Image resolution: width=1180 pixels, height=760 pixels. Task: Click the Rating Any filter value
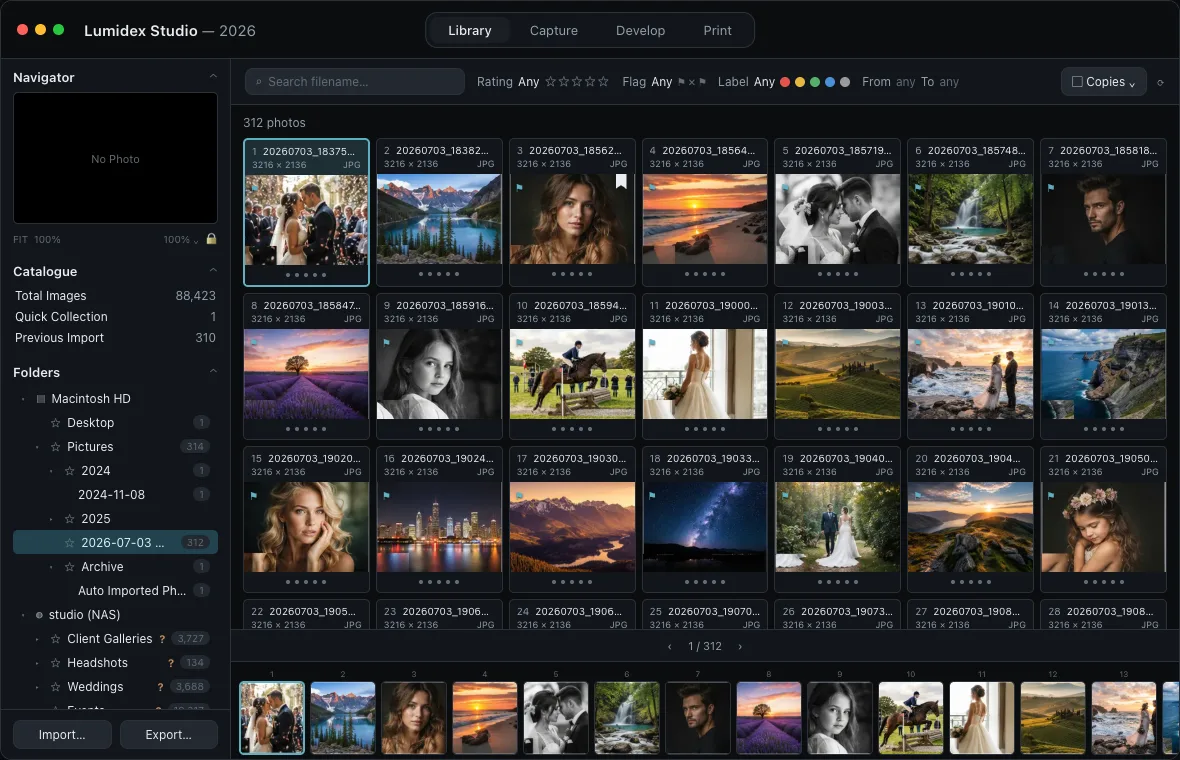528,81
